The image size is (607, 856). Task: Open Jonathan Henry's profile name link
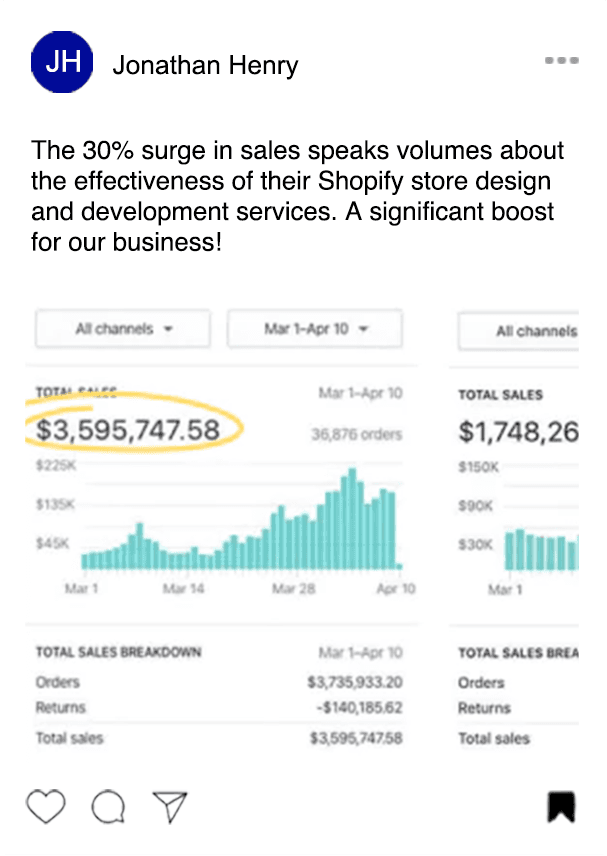tap(205, 66)
